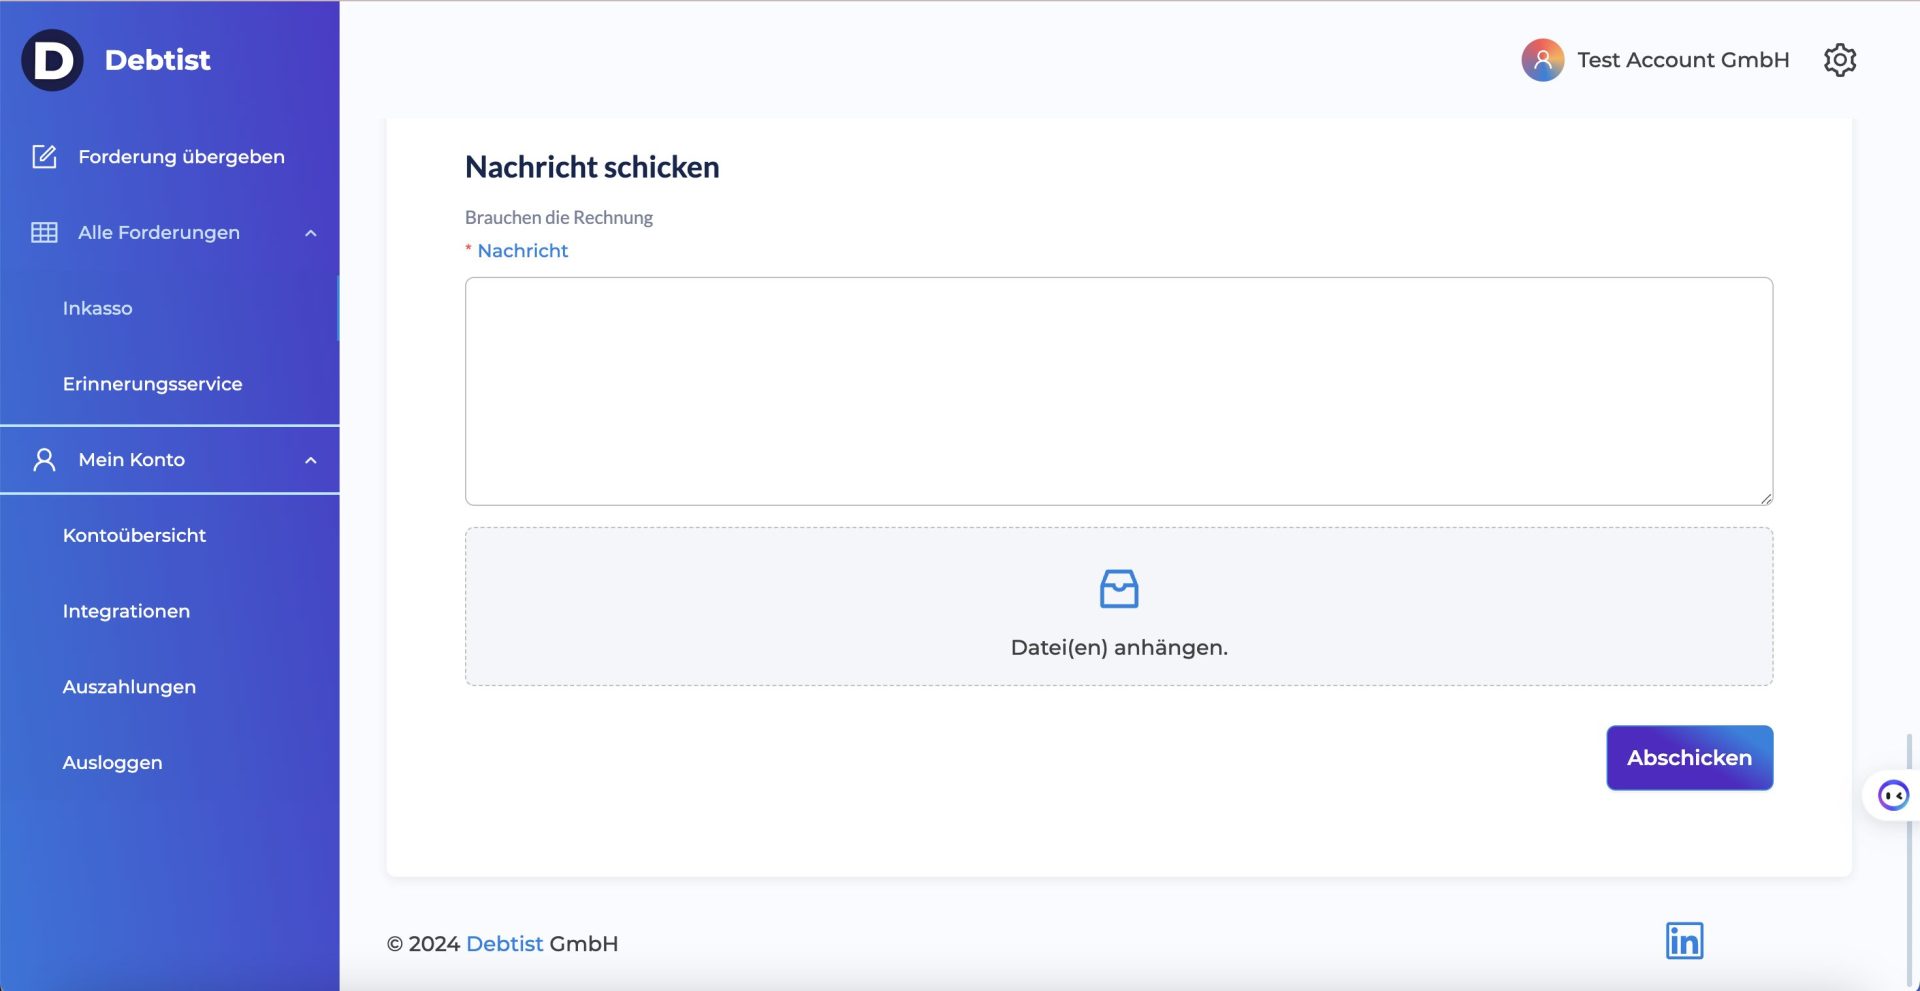The image size is (1920, 991).
Task: Open the chat assistant widget icon
Action: (1892, 796)
